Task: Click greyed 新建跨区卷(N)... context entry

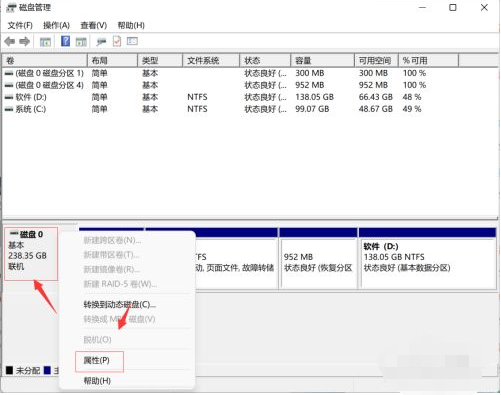Action: pyautogui.click(x=112, y=240)
